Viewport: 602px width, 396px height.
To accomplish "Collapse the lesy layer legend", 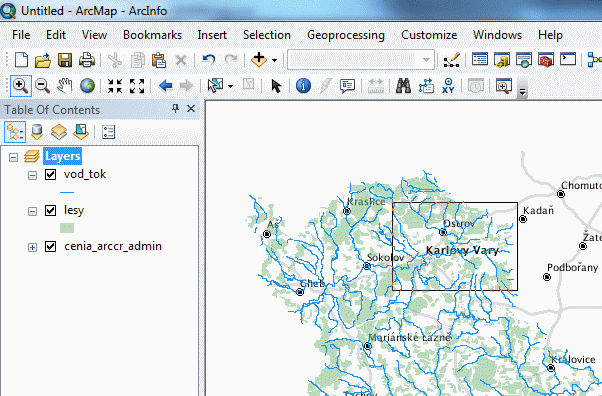I will point(33,211).
